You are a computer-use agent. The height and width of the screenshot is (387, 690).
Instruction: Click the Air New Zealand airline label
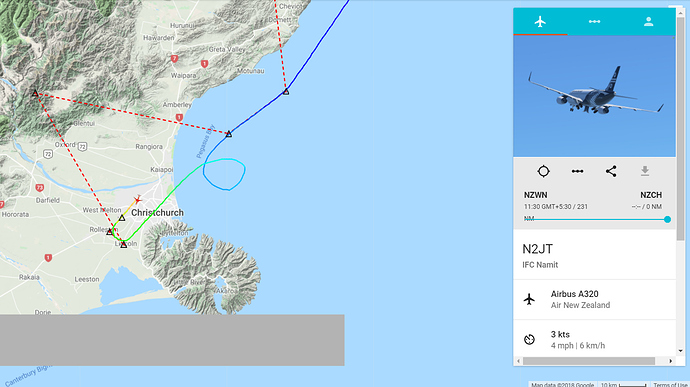(x=580, y=305)
